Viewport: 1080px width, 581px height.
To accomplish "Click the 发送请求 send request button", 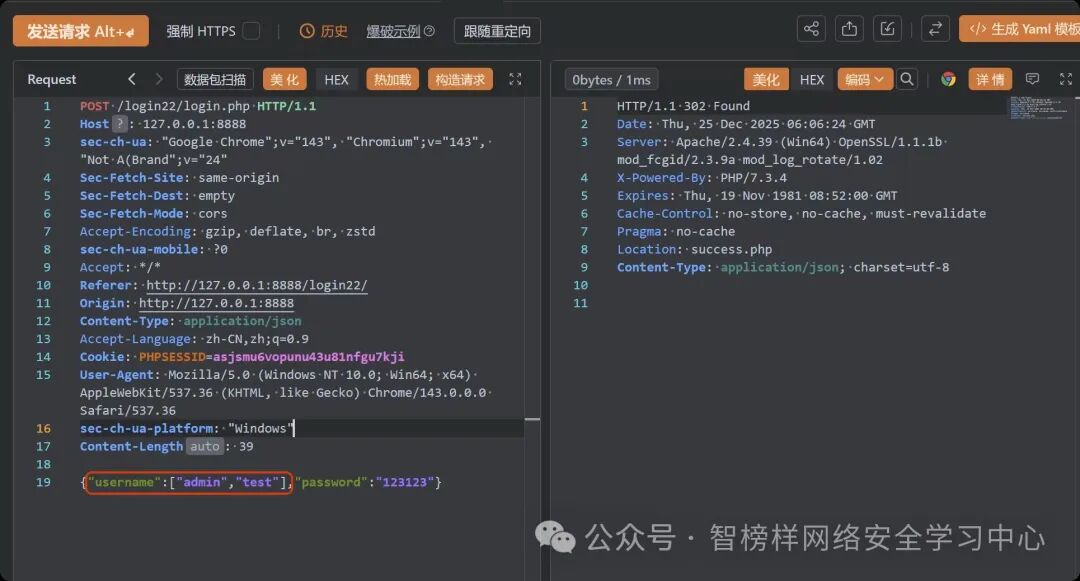I will [81, 31].
